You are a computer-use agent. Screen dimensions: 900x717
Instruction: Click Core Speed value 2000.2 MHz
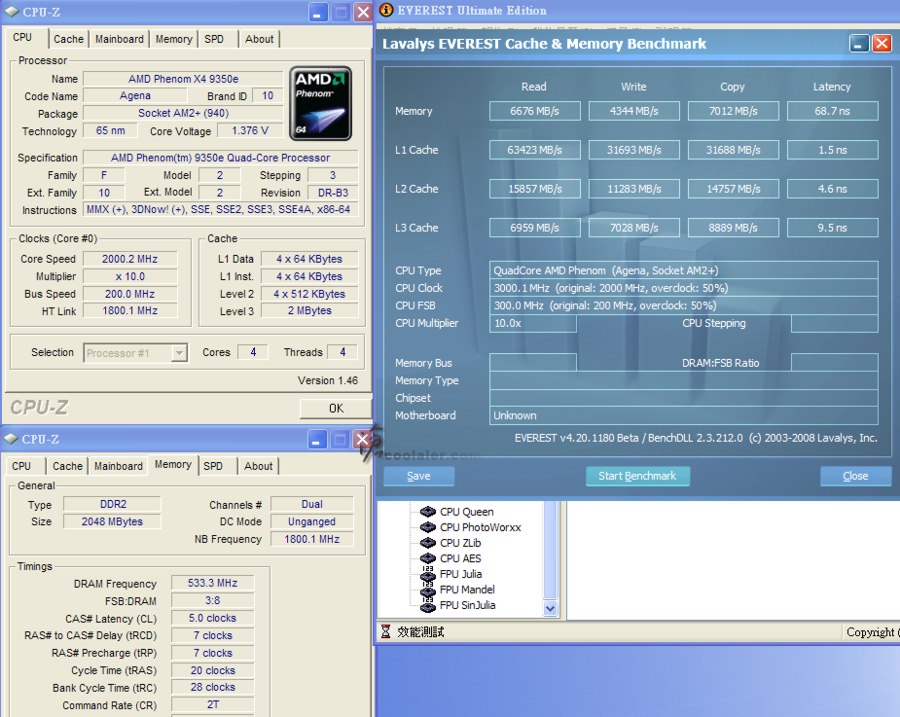tap(130, 259)
